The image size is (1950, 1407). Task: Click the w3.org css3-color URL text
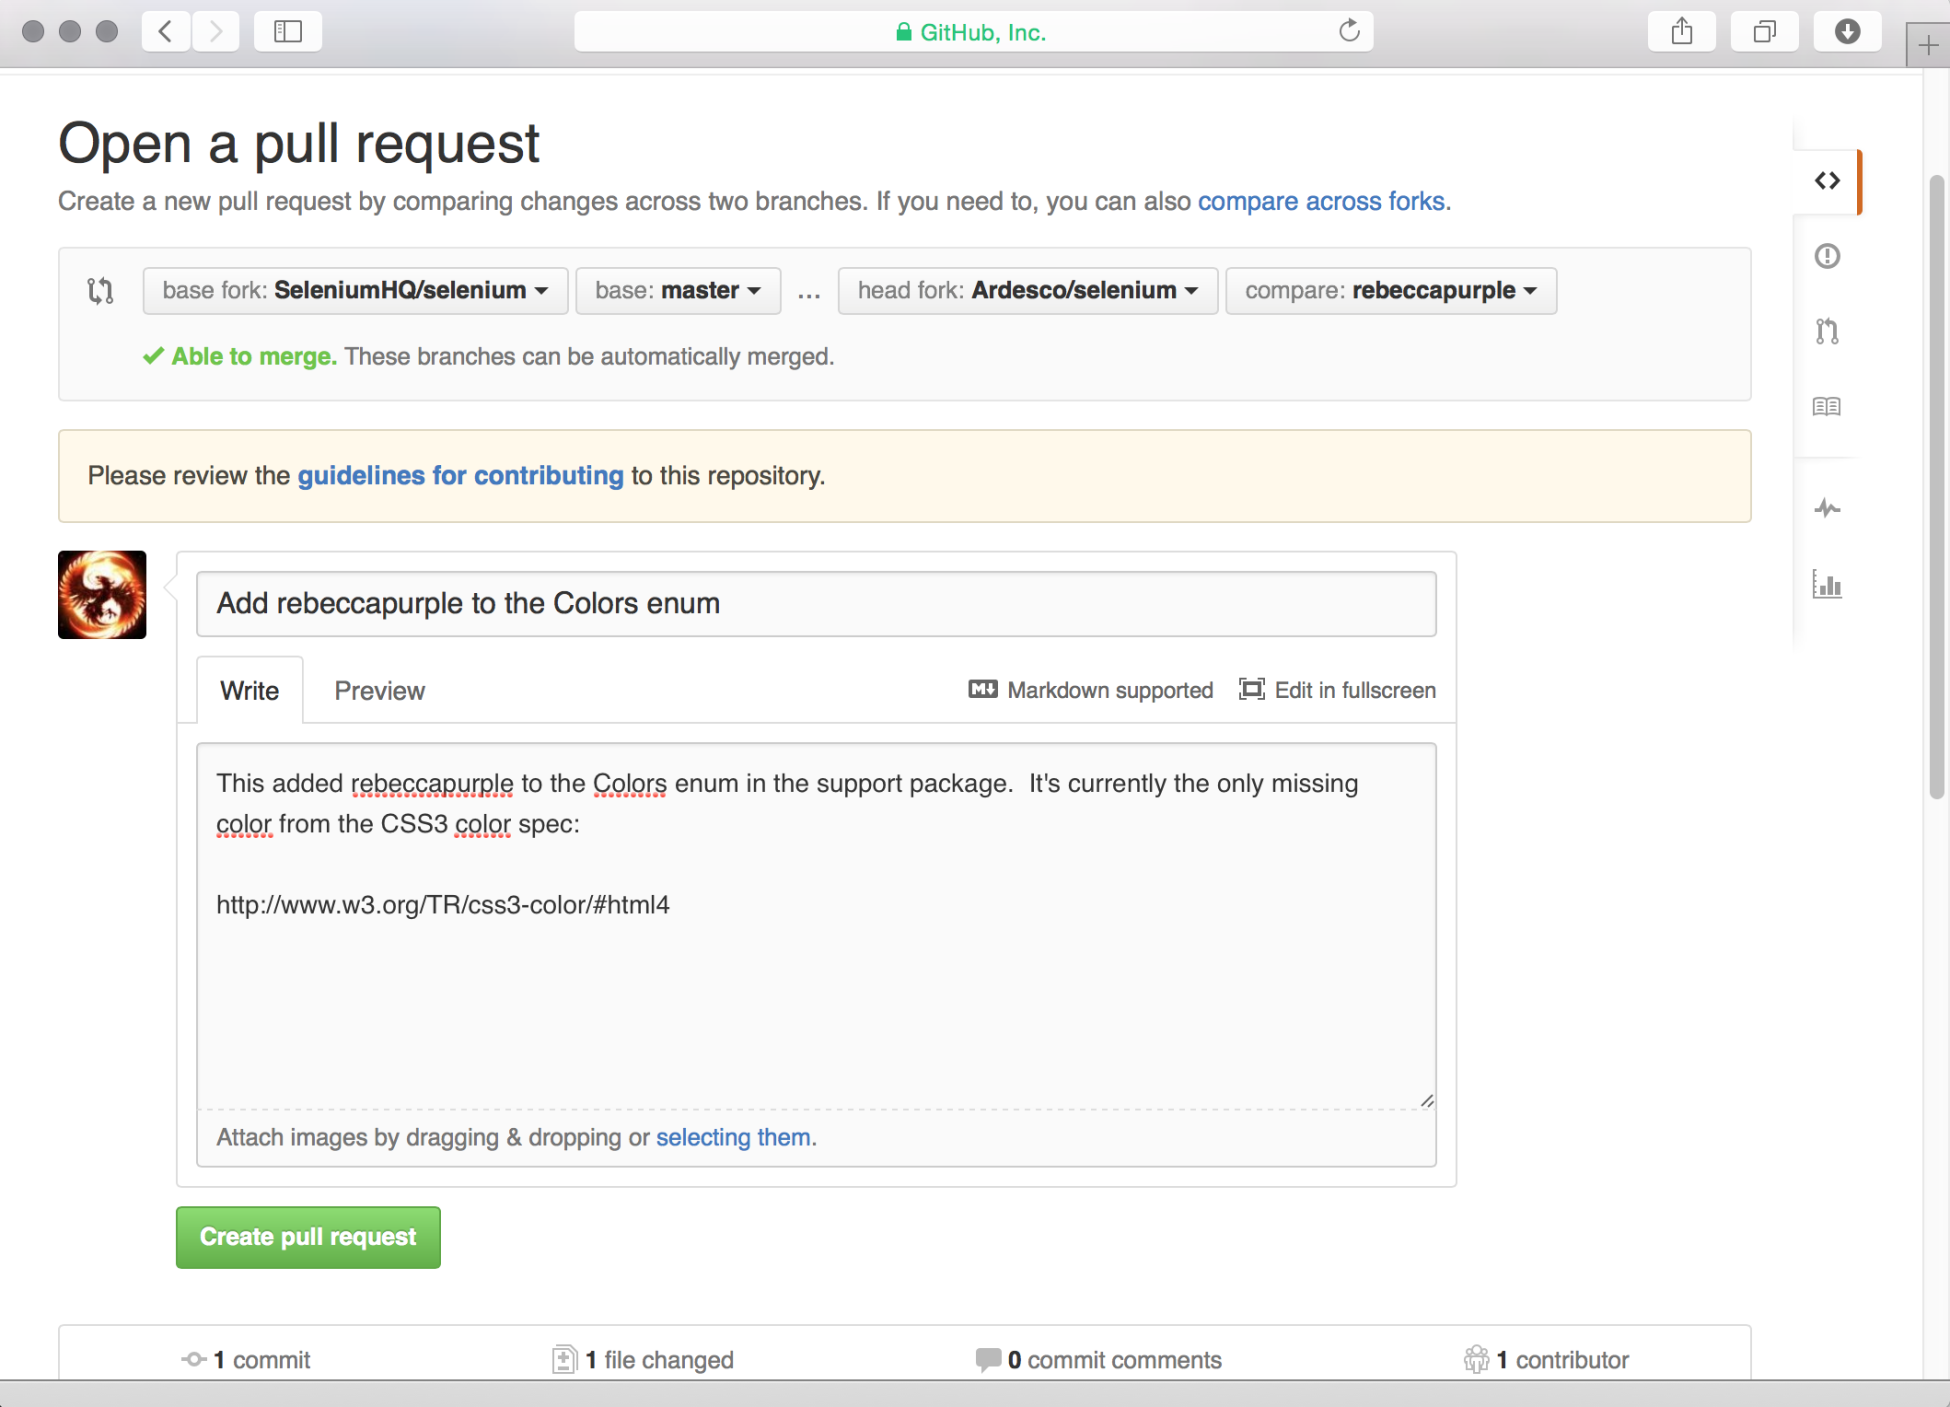443,905
